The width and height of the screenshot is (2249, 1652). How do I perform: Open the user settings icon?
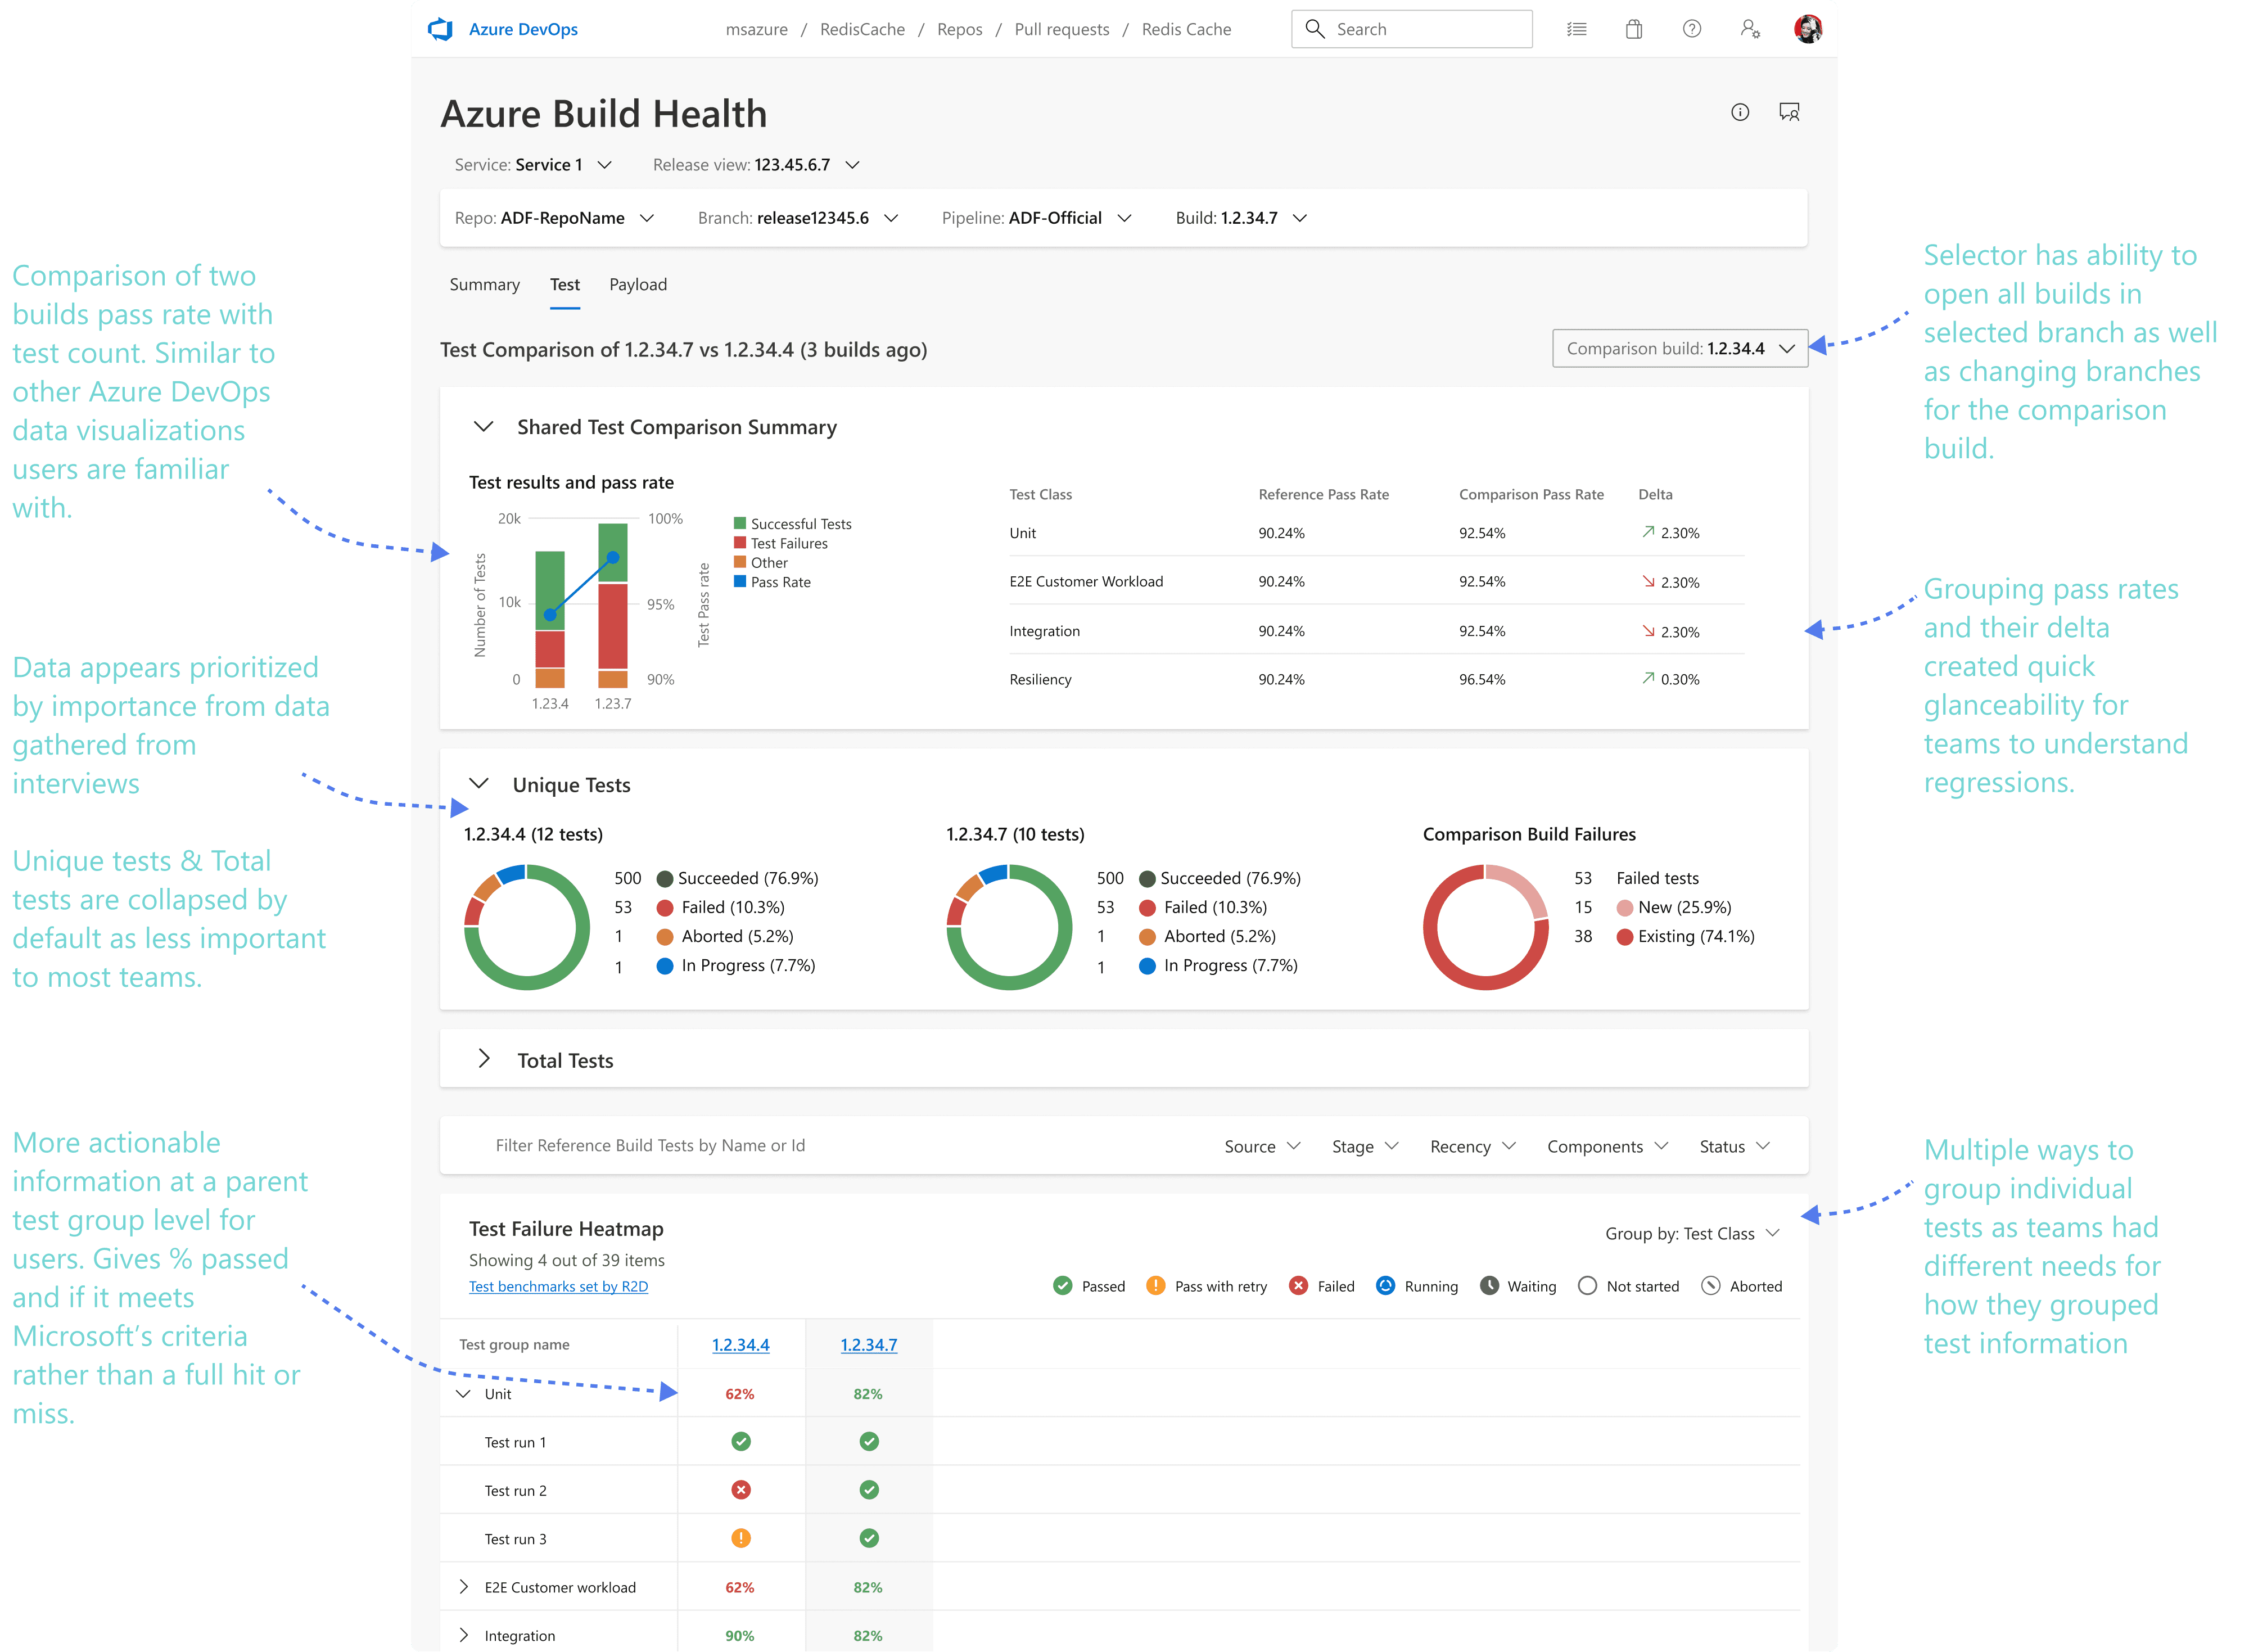1750,29
